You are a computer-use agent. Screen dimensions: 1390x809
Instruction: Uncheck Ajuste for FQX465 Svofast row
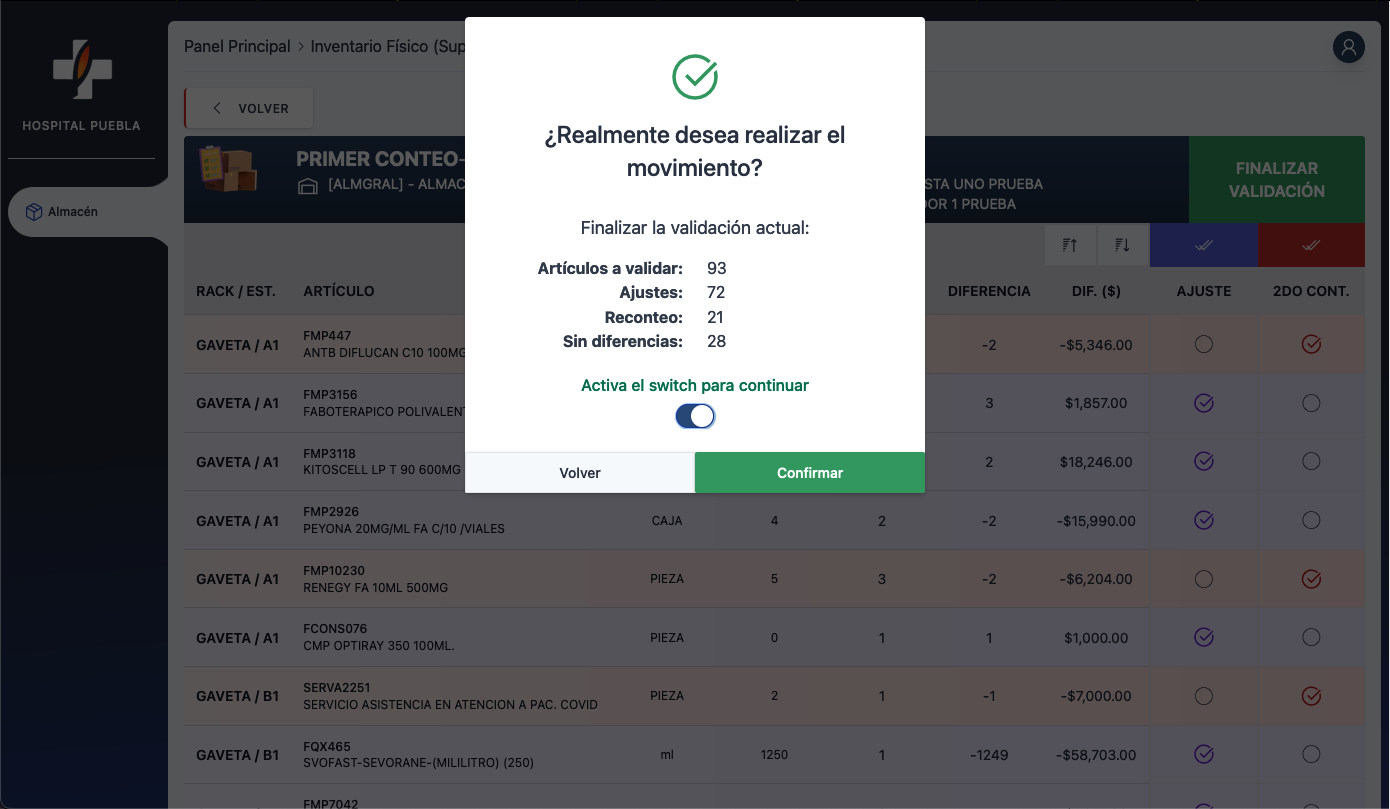click(1204, 754)
